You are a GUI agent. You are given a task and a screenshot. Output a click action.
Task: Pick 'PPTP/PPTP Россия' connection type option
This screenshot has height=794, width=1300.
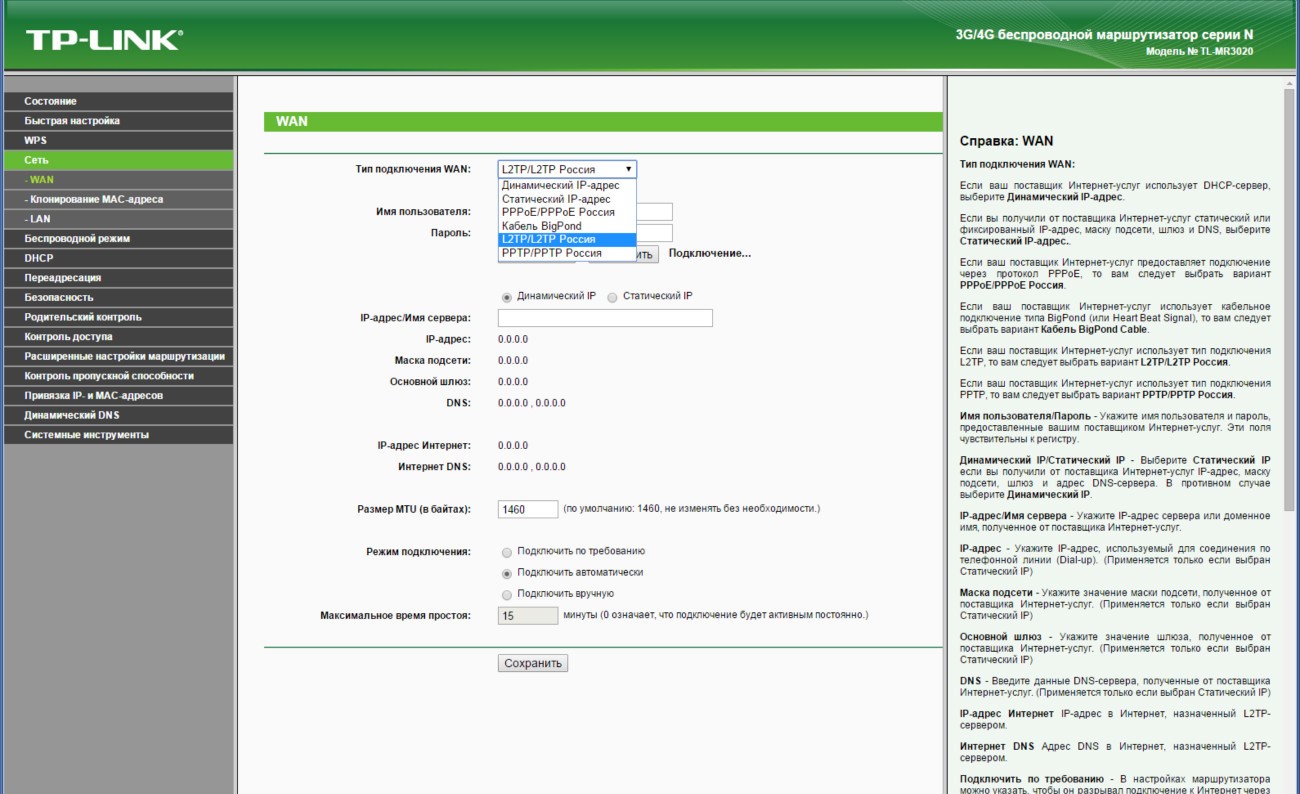point(551,253)
